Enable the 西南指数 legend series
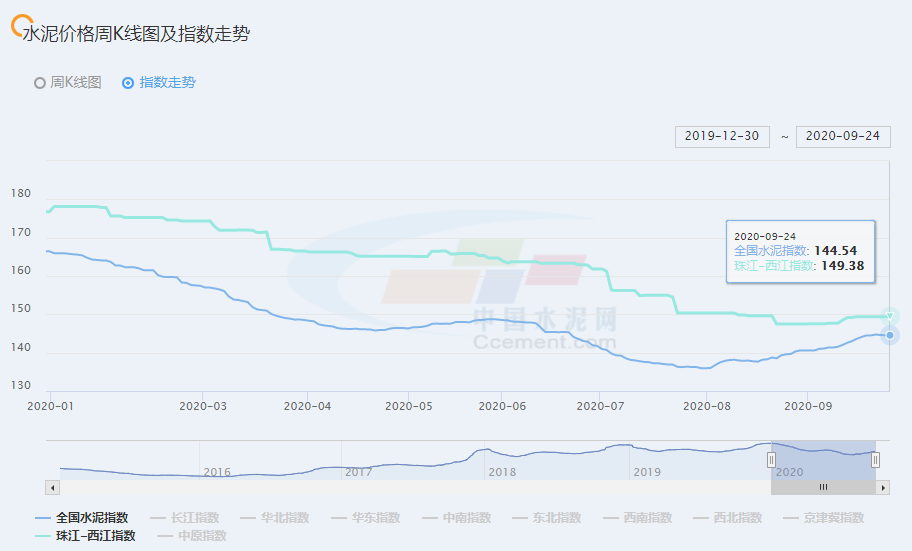The width and height of the screenshot is (912, 551). (x=637, y=518)
